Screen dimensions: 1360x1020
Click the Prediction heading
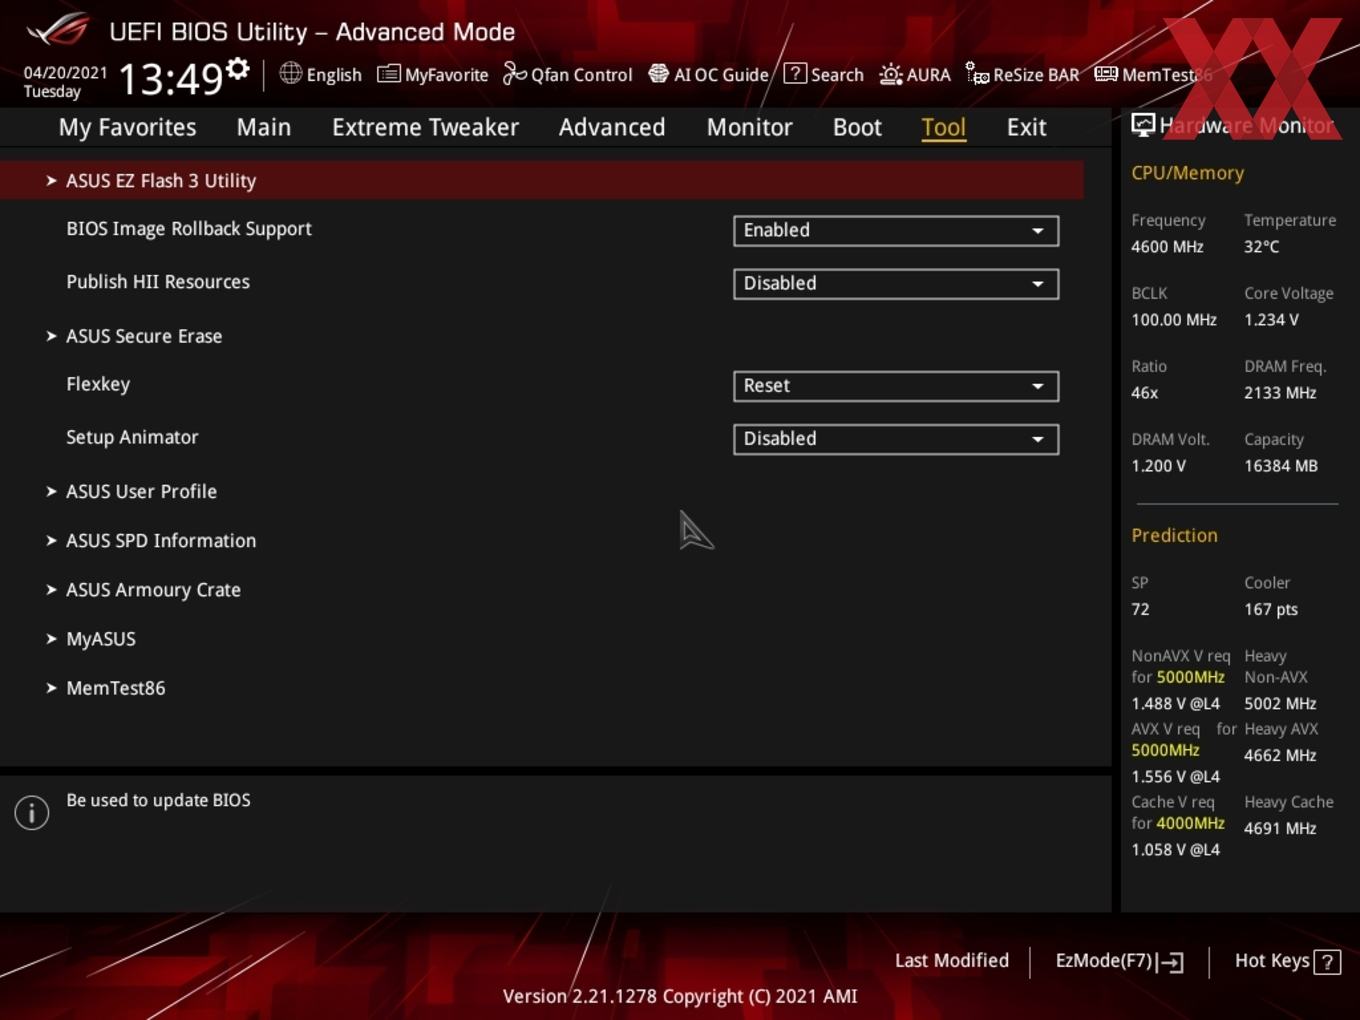pyautogui.click(x=1174, y=535)
